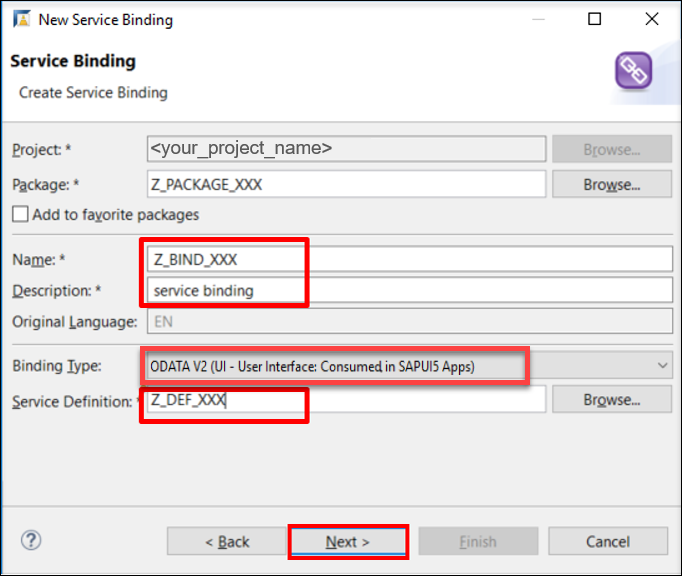Click the Next button

pos(348,542)
